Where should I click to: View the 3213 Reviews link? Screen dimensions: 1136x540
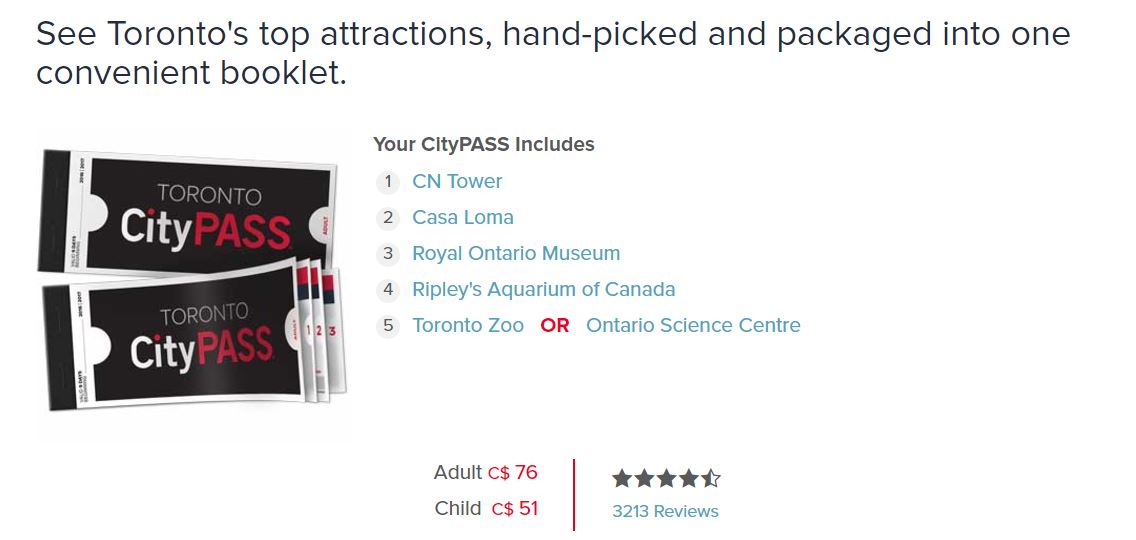tap(665, 511)
